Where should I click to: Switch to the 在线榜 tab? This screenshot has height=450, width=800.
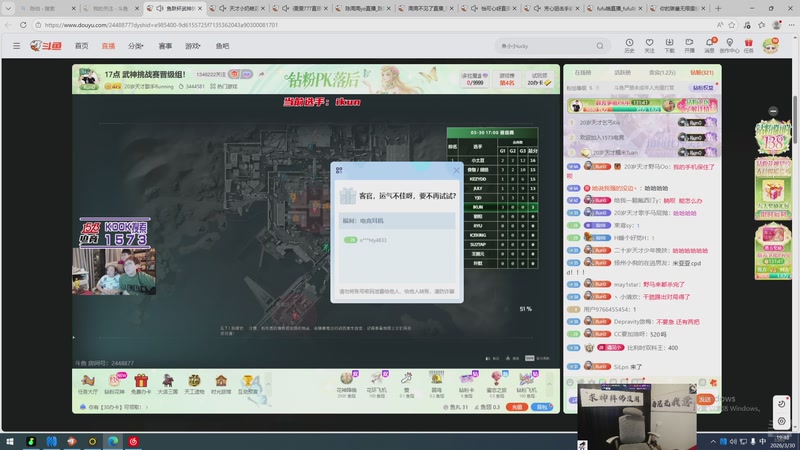click(583, 72)
